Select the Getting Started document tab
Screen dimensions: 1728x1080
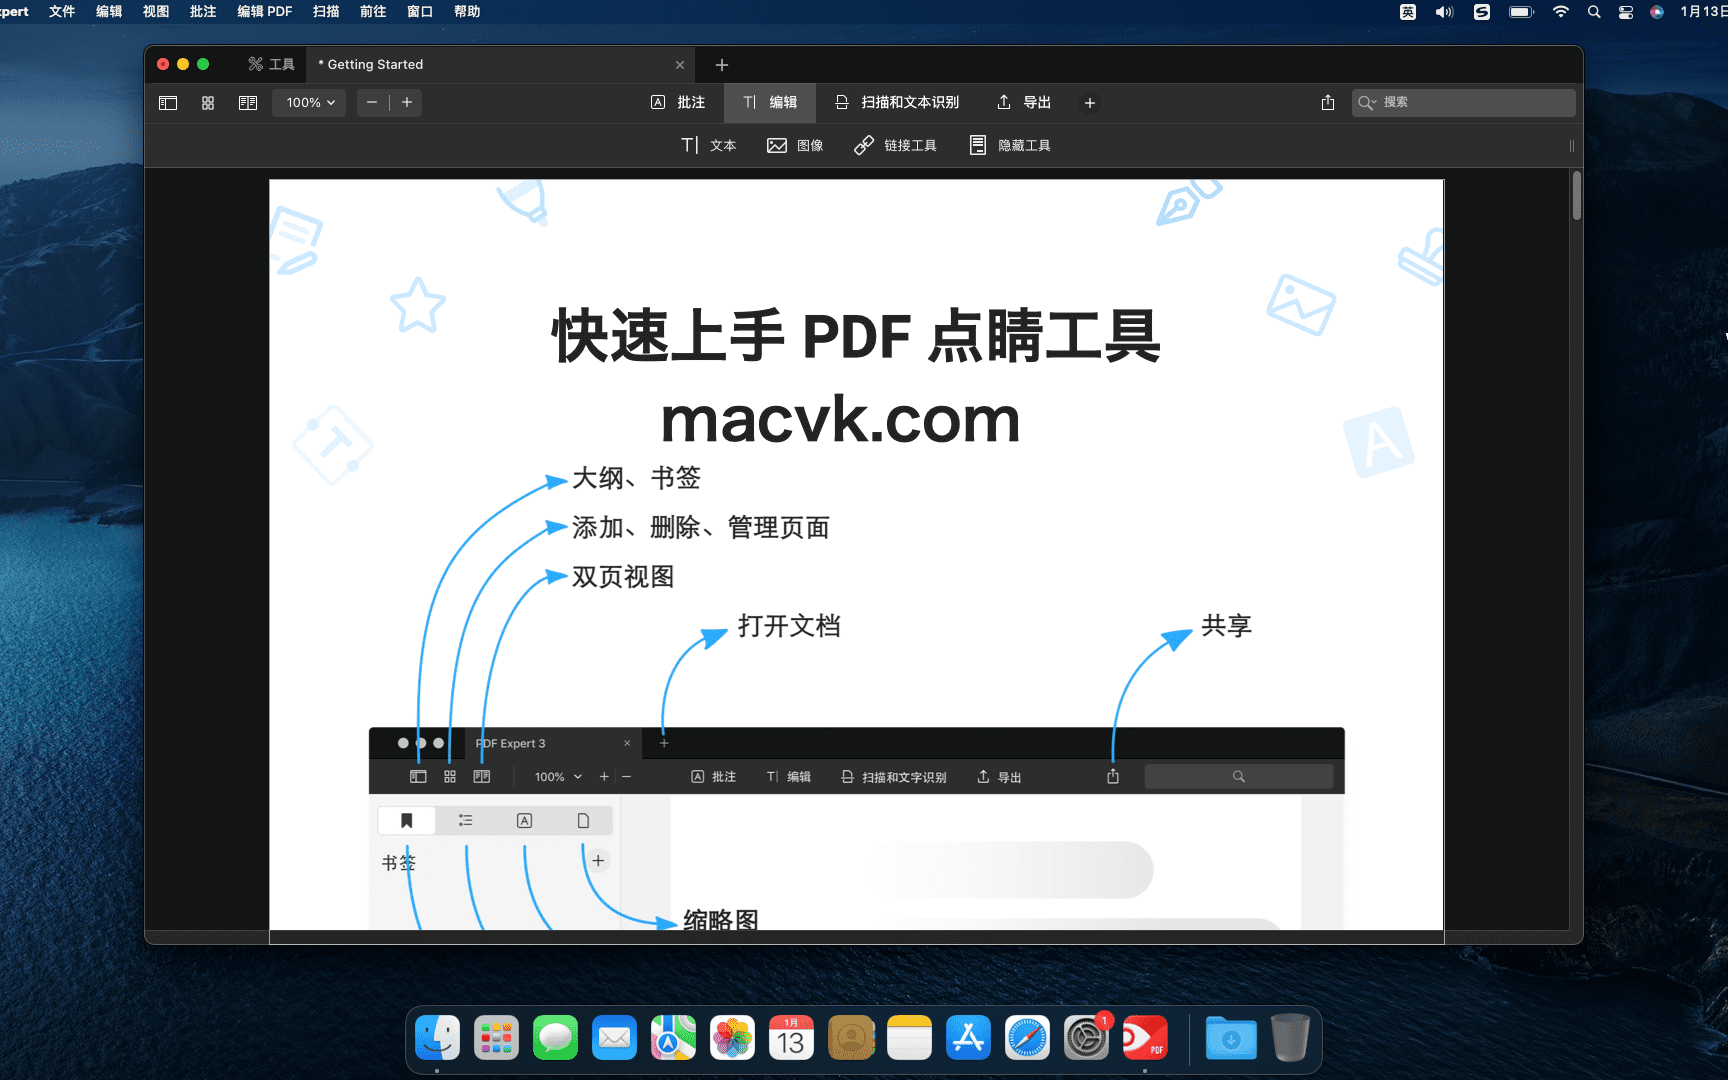500,65
